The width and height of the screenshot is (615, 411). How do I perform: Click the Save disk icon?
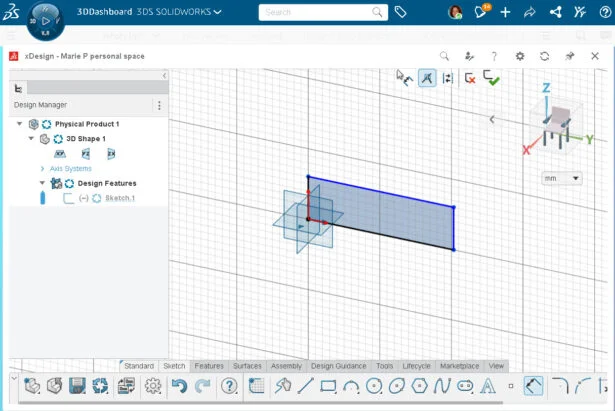(77, 385)
